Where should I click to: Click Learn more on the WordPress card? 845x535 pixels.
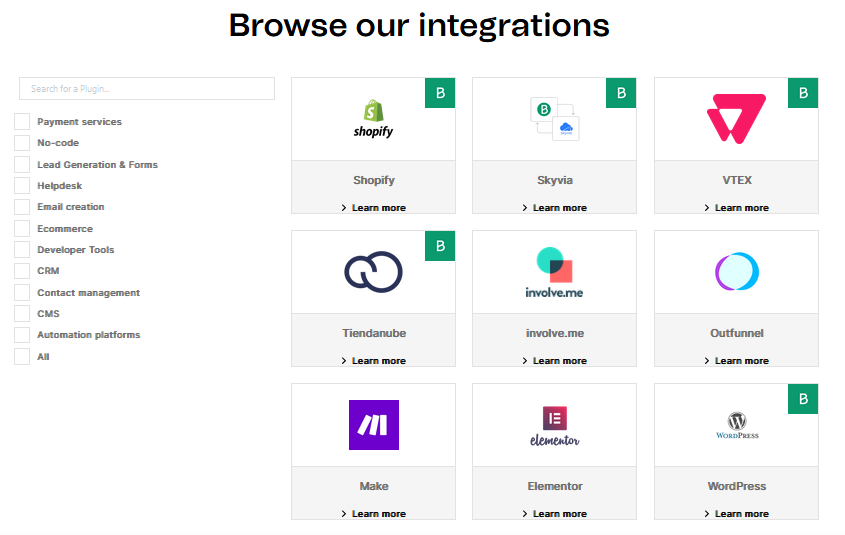pyautogui.click(x=736, y=514)
